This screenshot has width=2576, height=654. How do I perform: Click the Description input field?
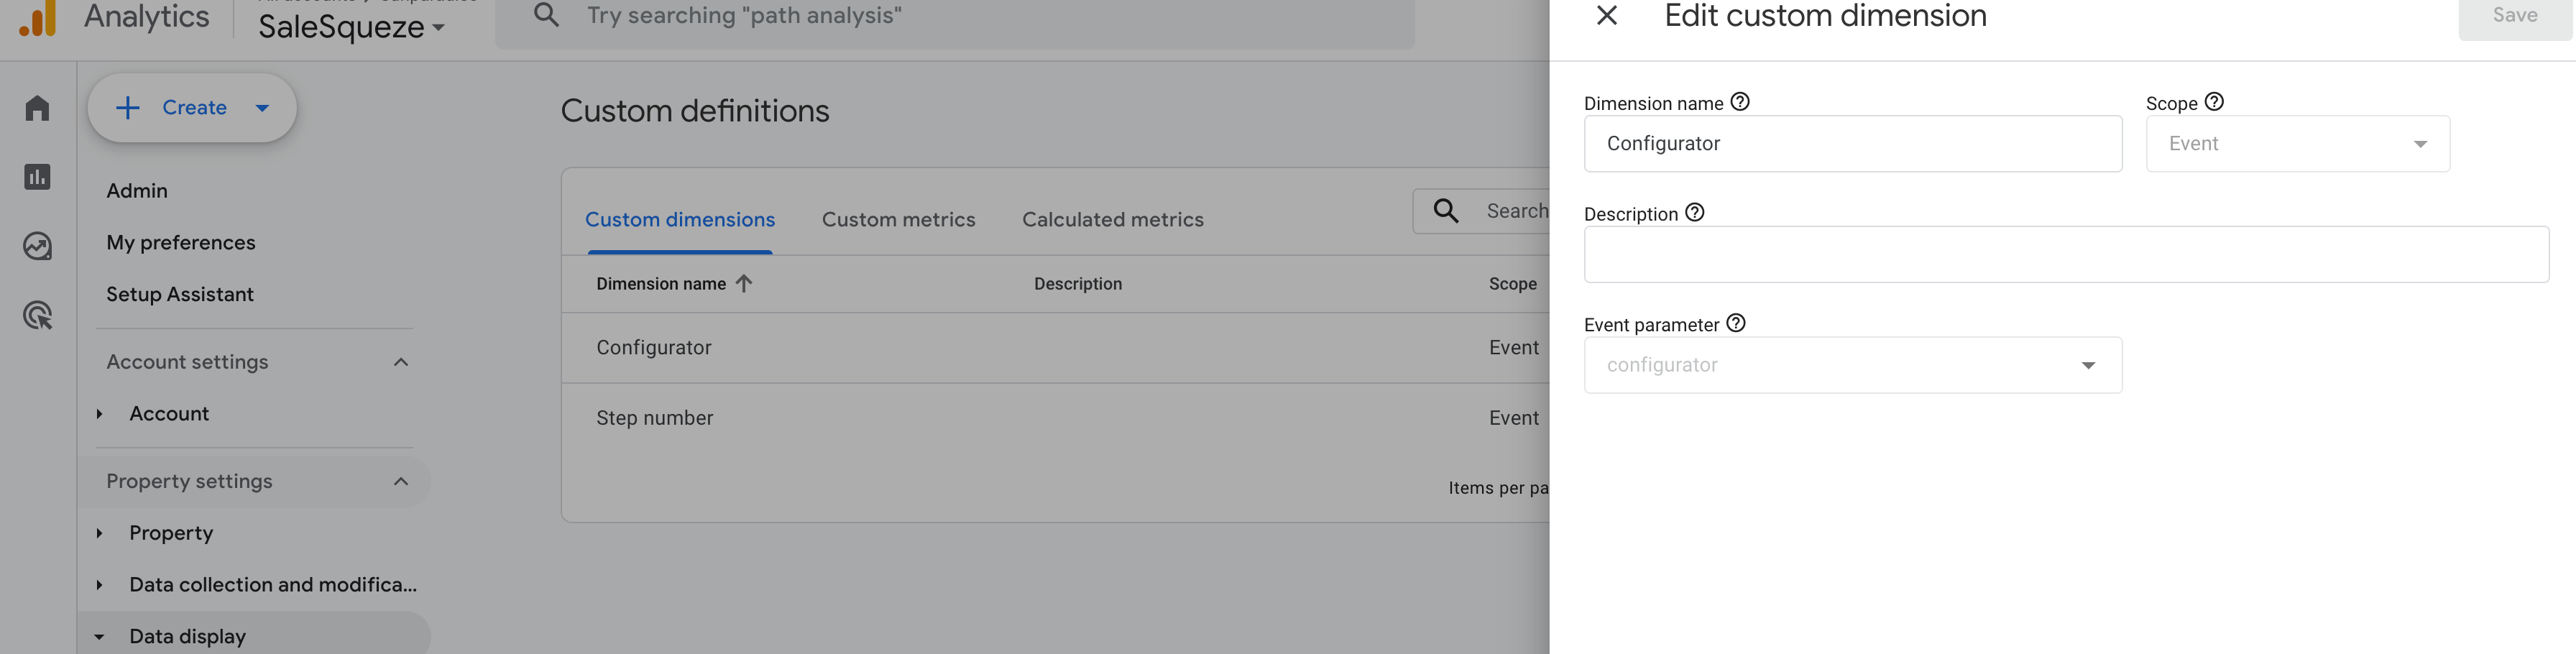tap(2066, 254)
